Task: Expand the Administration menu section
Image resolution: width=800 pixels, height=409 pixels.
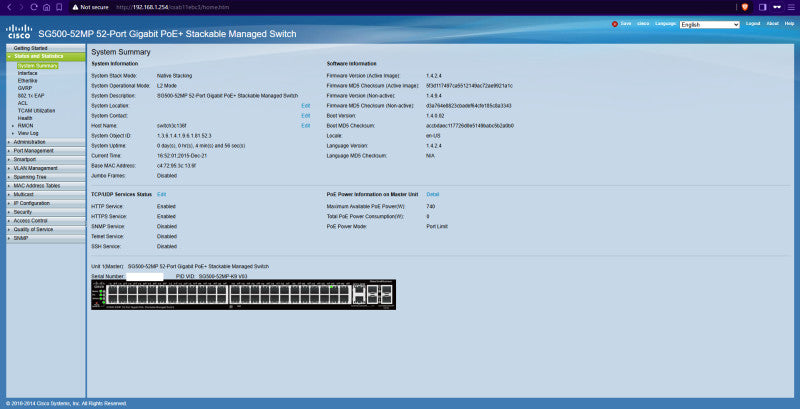Action: point(45,142)
